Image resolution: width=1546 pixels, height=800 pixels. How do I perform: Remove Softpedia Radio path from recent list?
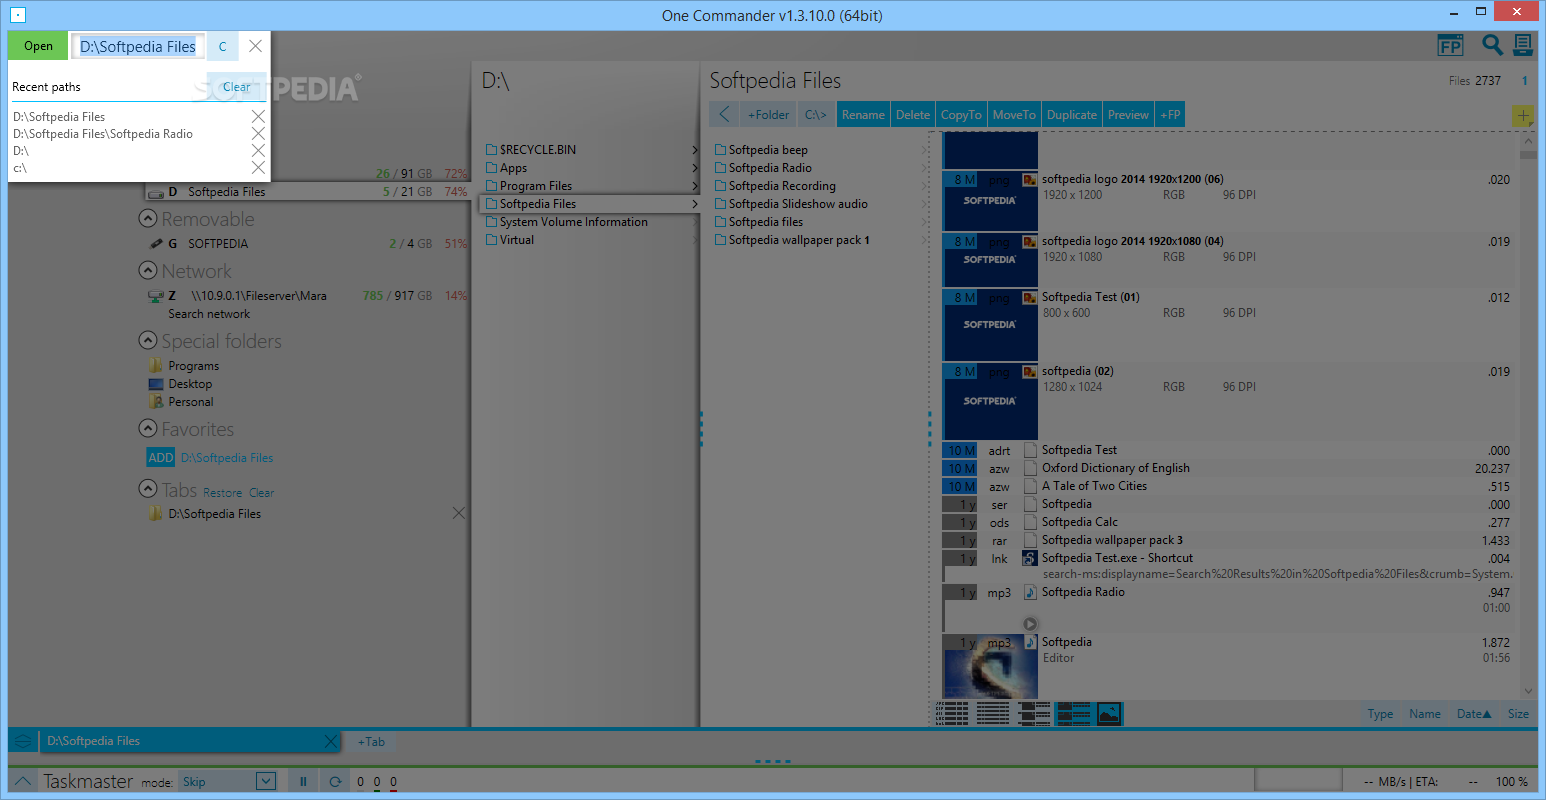(258, 134)
